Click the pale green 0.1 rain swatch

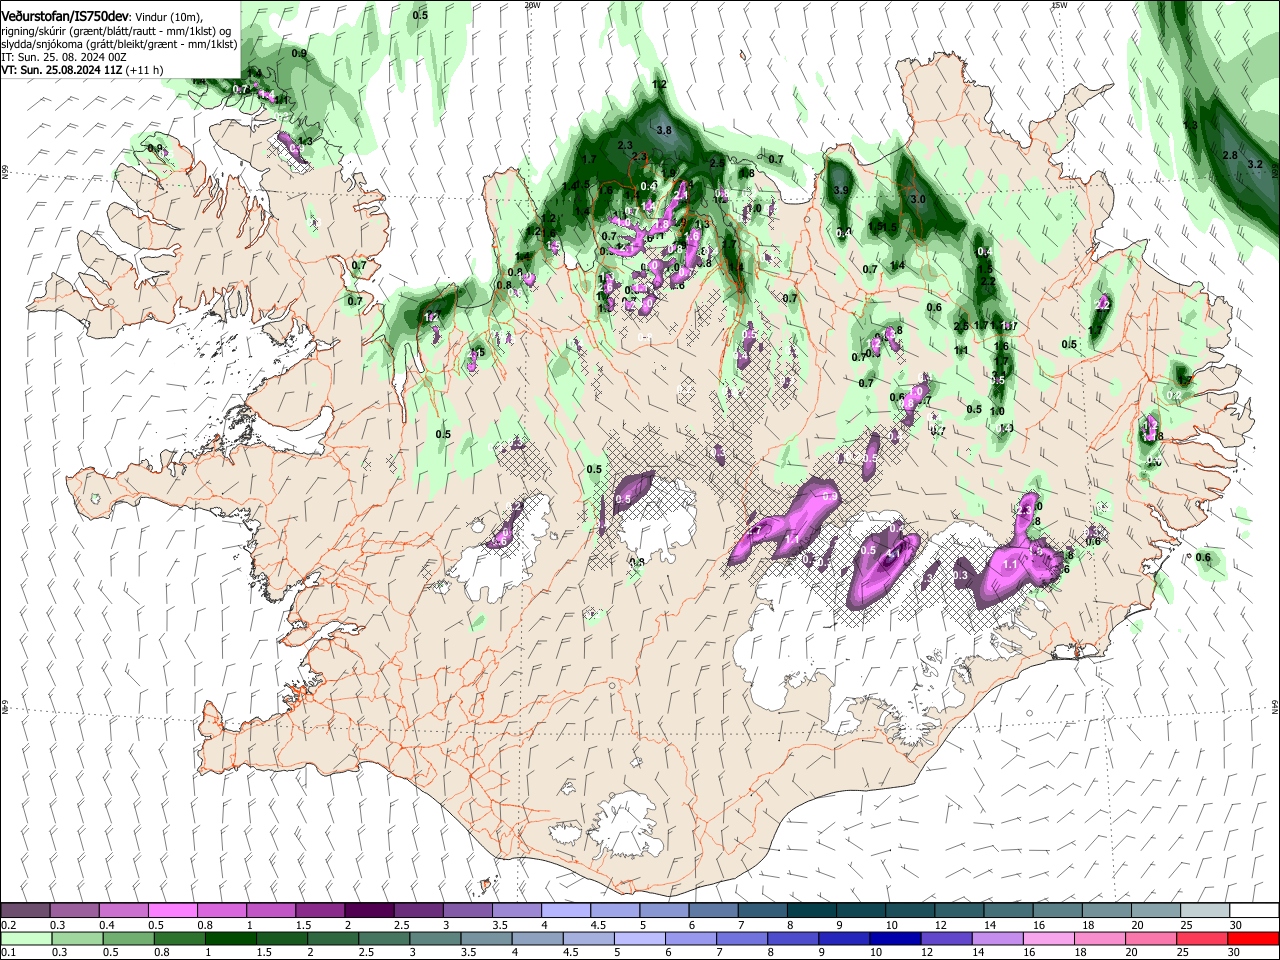pos(26,938)
